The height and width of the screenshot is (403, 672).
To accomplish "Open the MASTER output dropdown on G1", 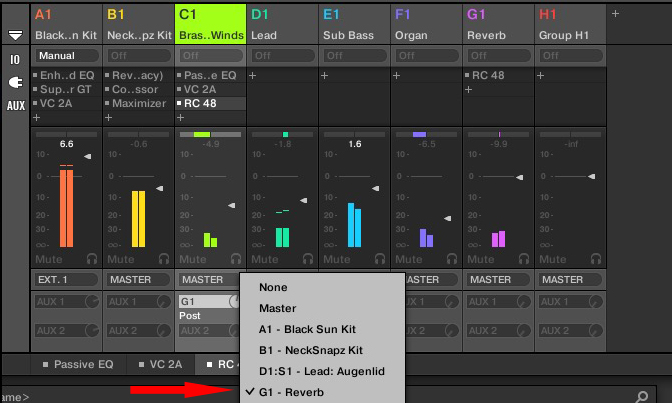I will pyautogui.click(x=498, y=280).
